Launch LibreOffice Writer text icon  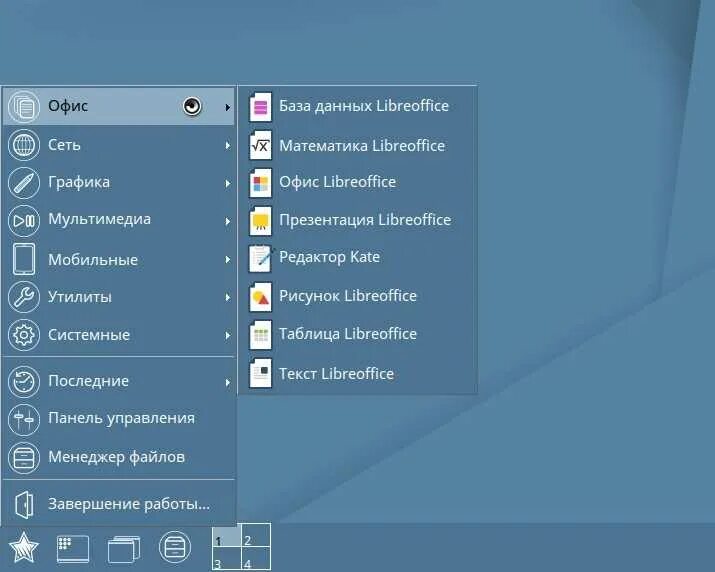coord(260,373)
